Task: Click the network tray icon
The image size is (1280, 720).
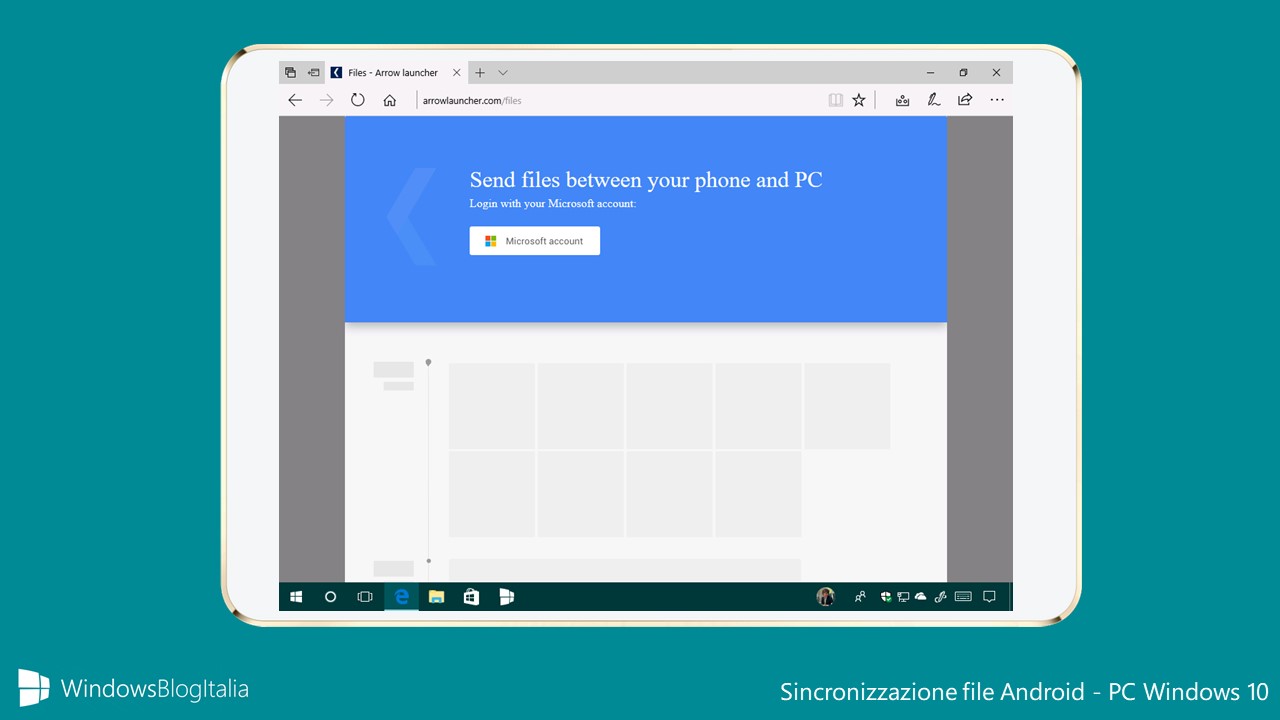Action: 903,597
